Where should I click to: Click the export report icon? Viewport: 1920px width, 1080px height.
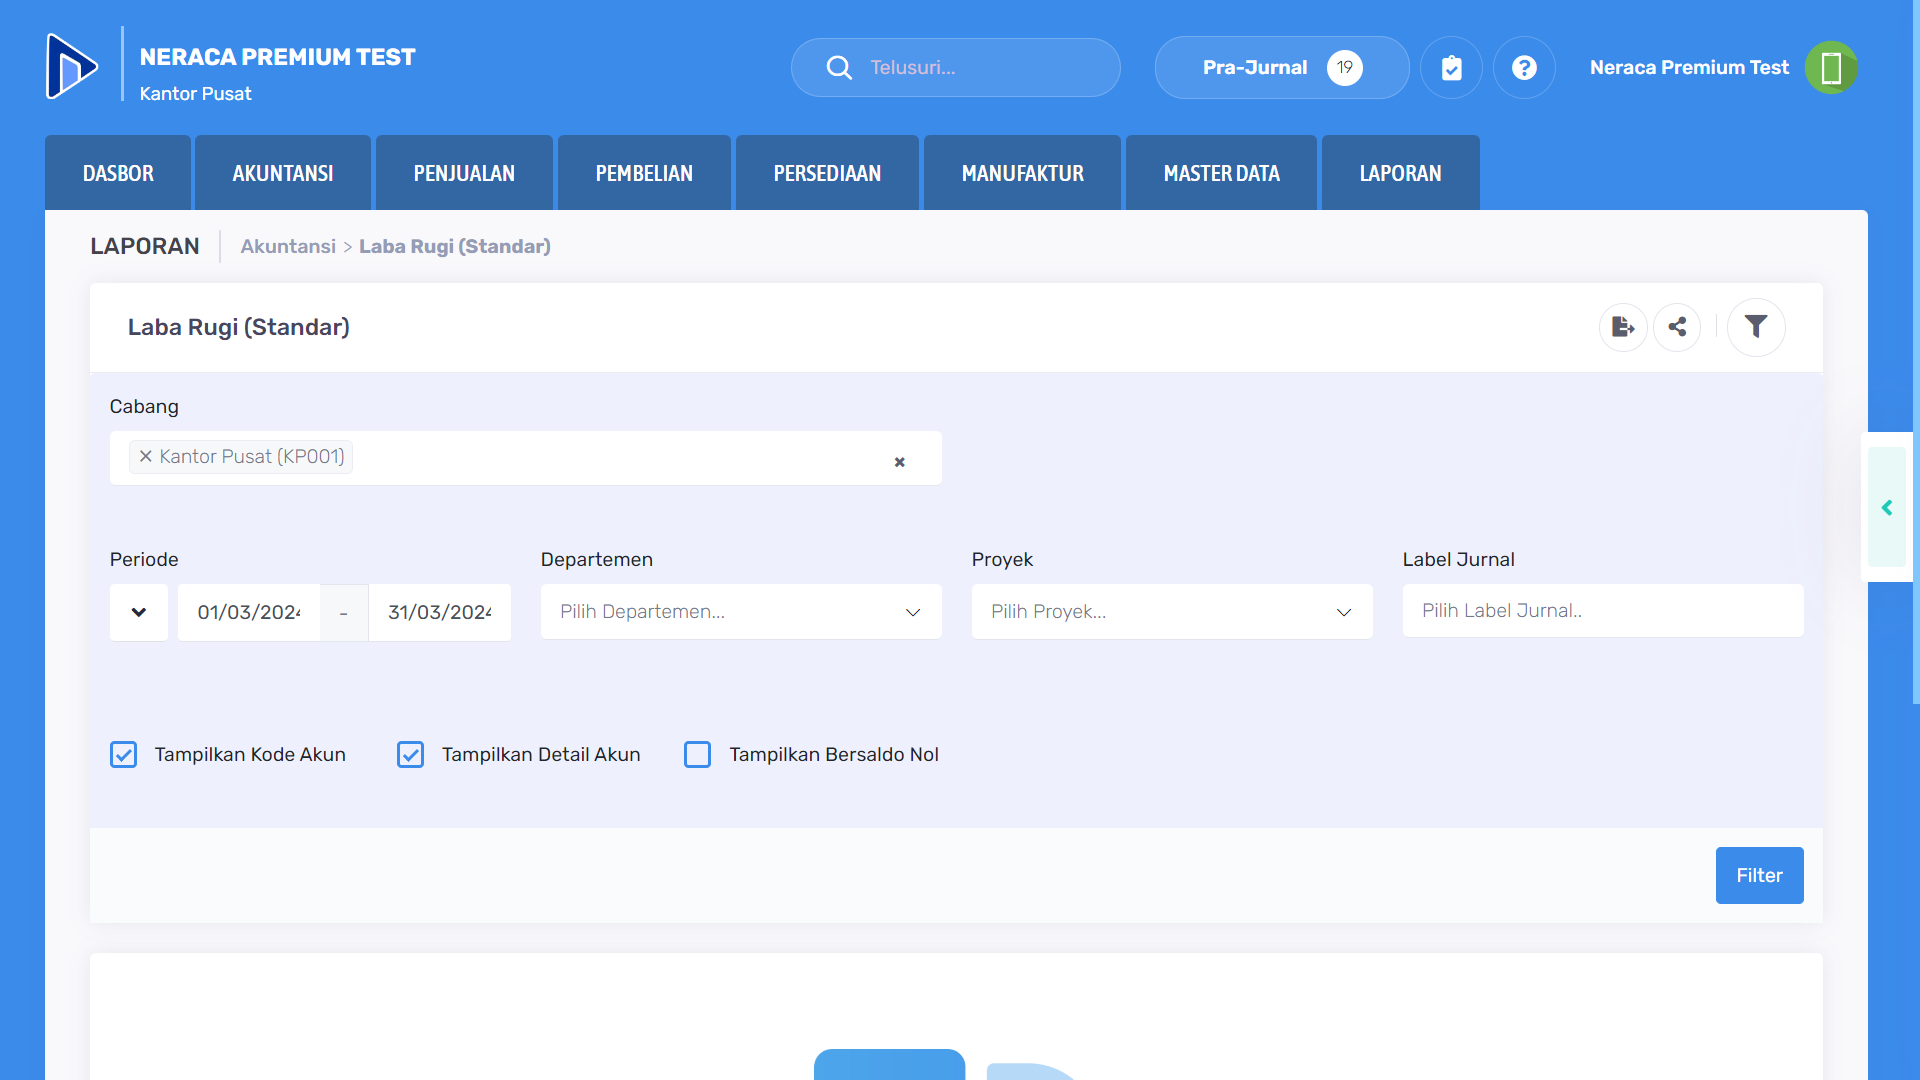point(1623,327)
